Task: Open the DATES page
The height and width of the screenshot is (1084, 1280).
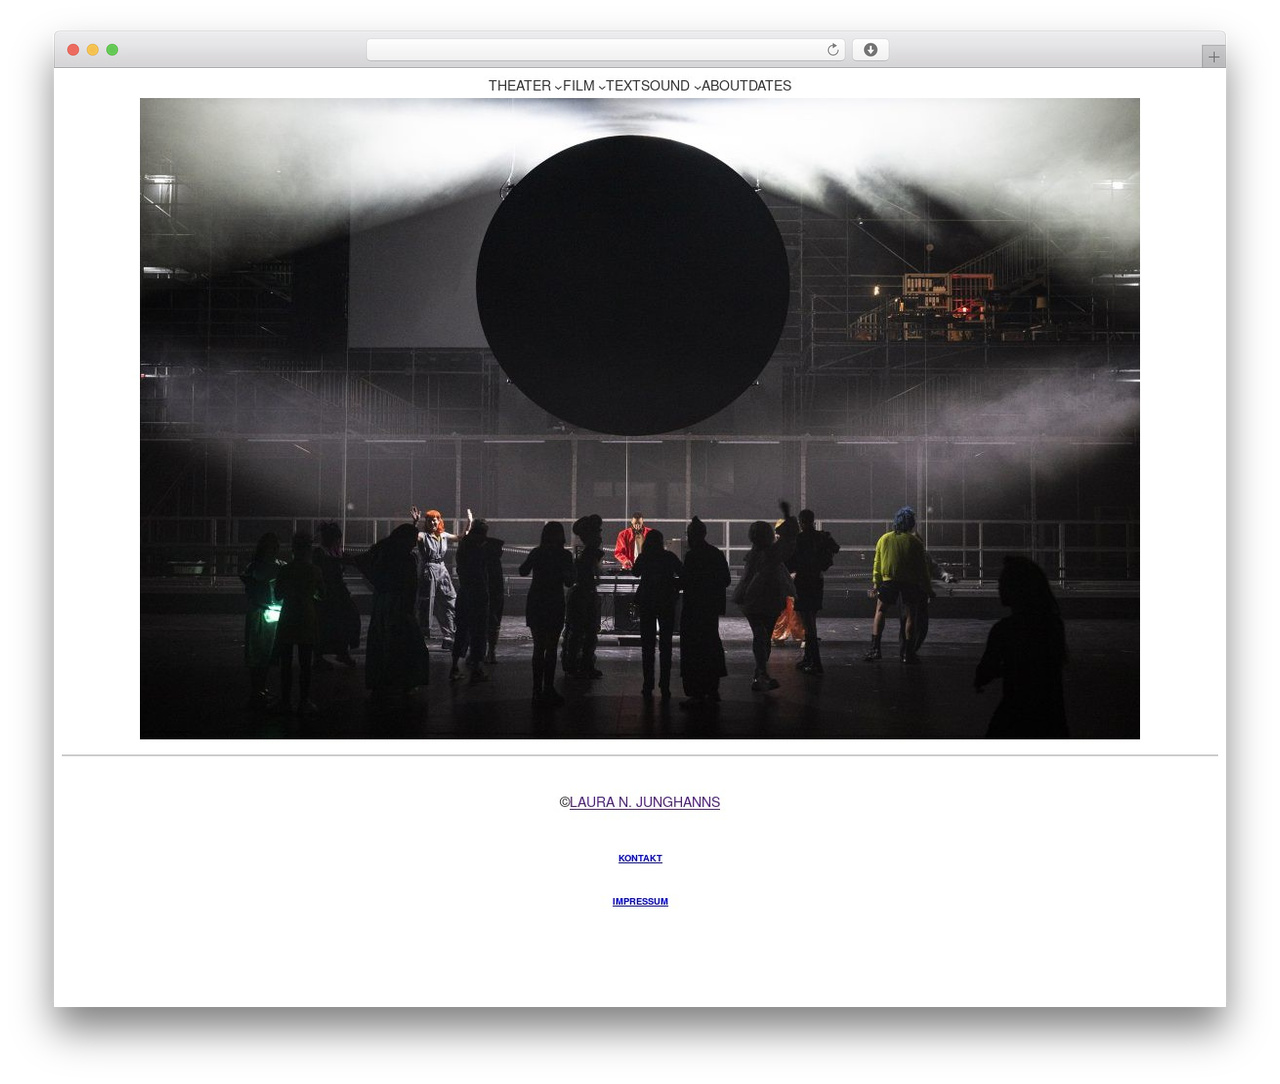Action: [769, 86]
